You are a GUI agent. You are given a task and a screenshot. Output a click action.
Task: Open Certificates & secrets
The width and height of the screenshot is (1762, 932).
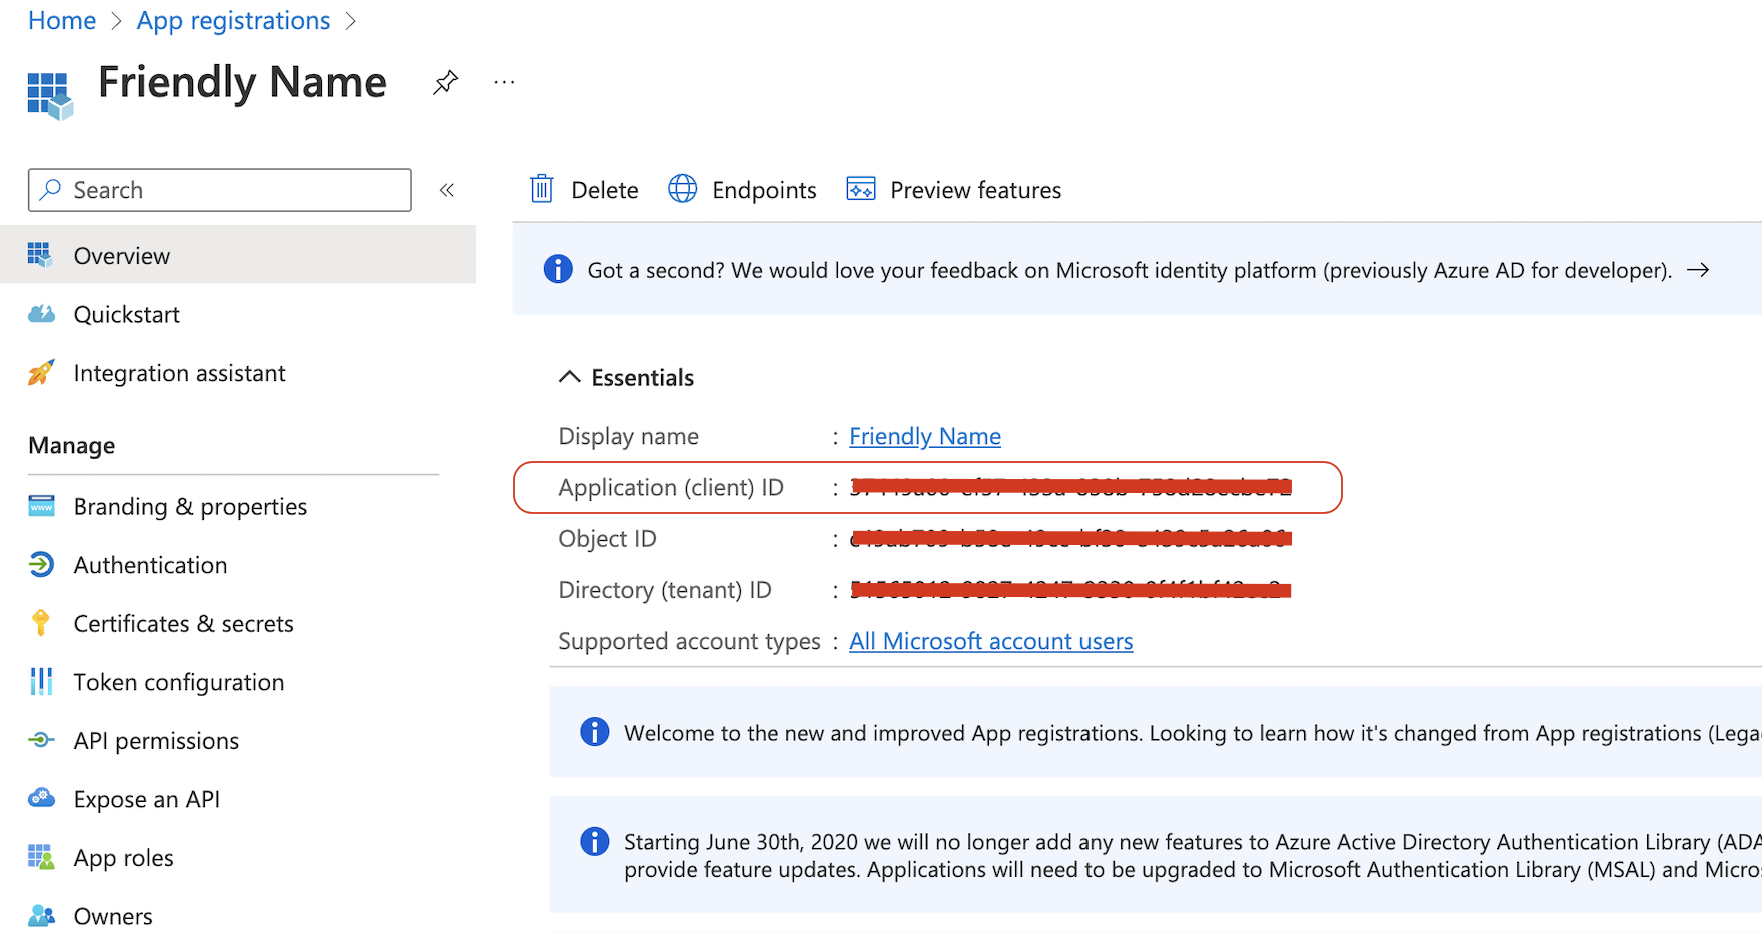(x=184, y=623)
